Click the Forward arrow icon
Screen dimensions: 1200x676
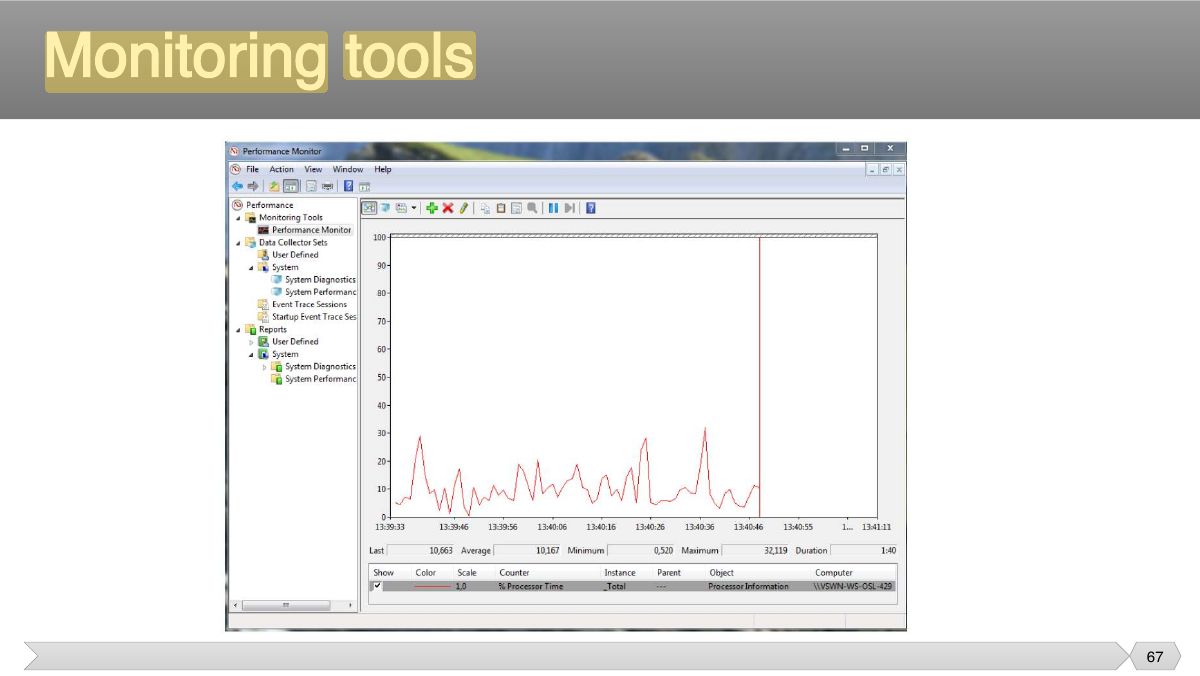pos(253,186)
